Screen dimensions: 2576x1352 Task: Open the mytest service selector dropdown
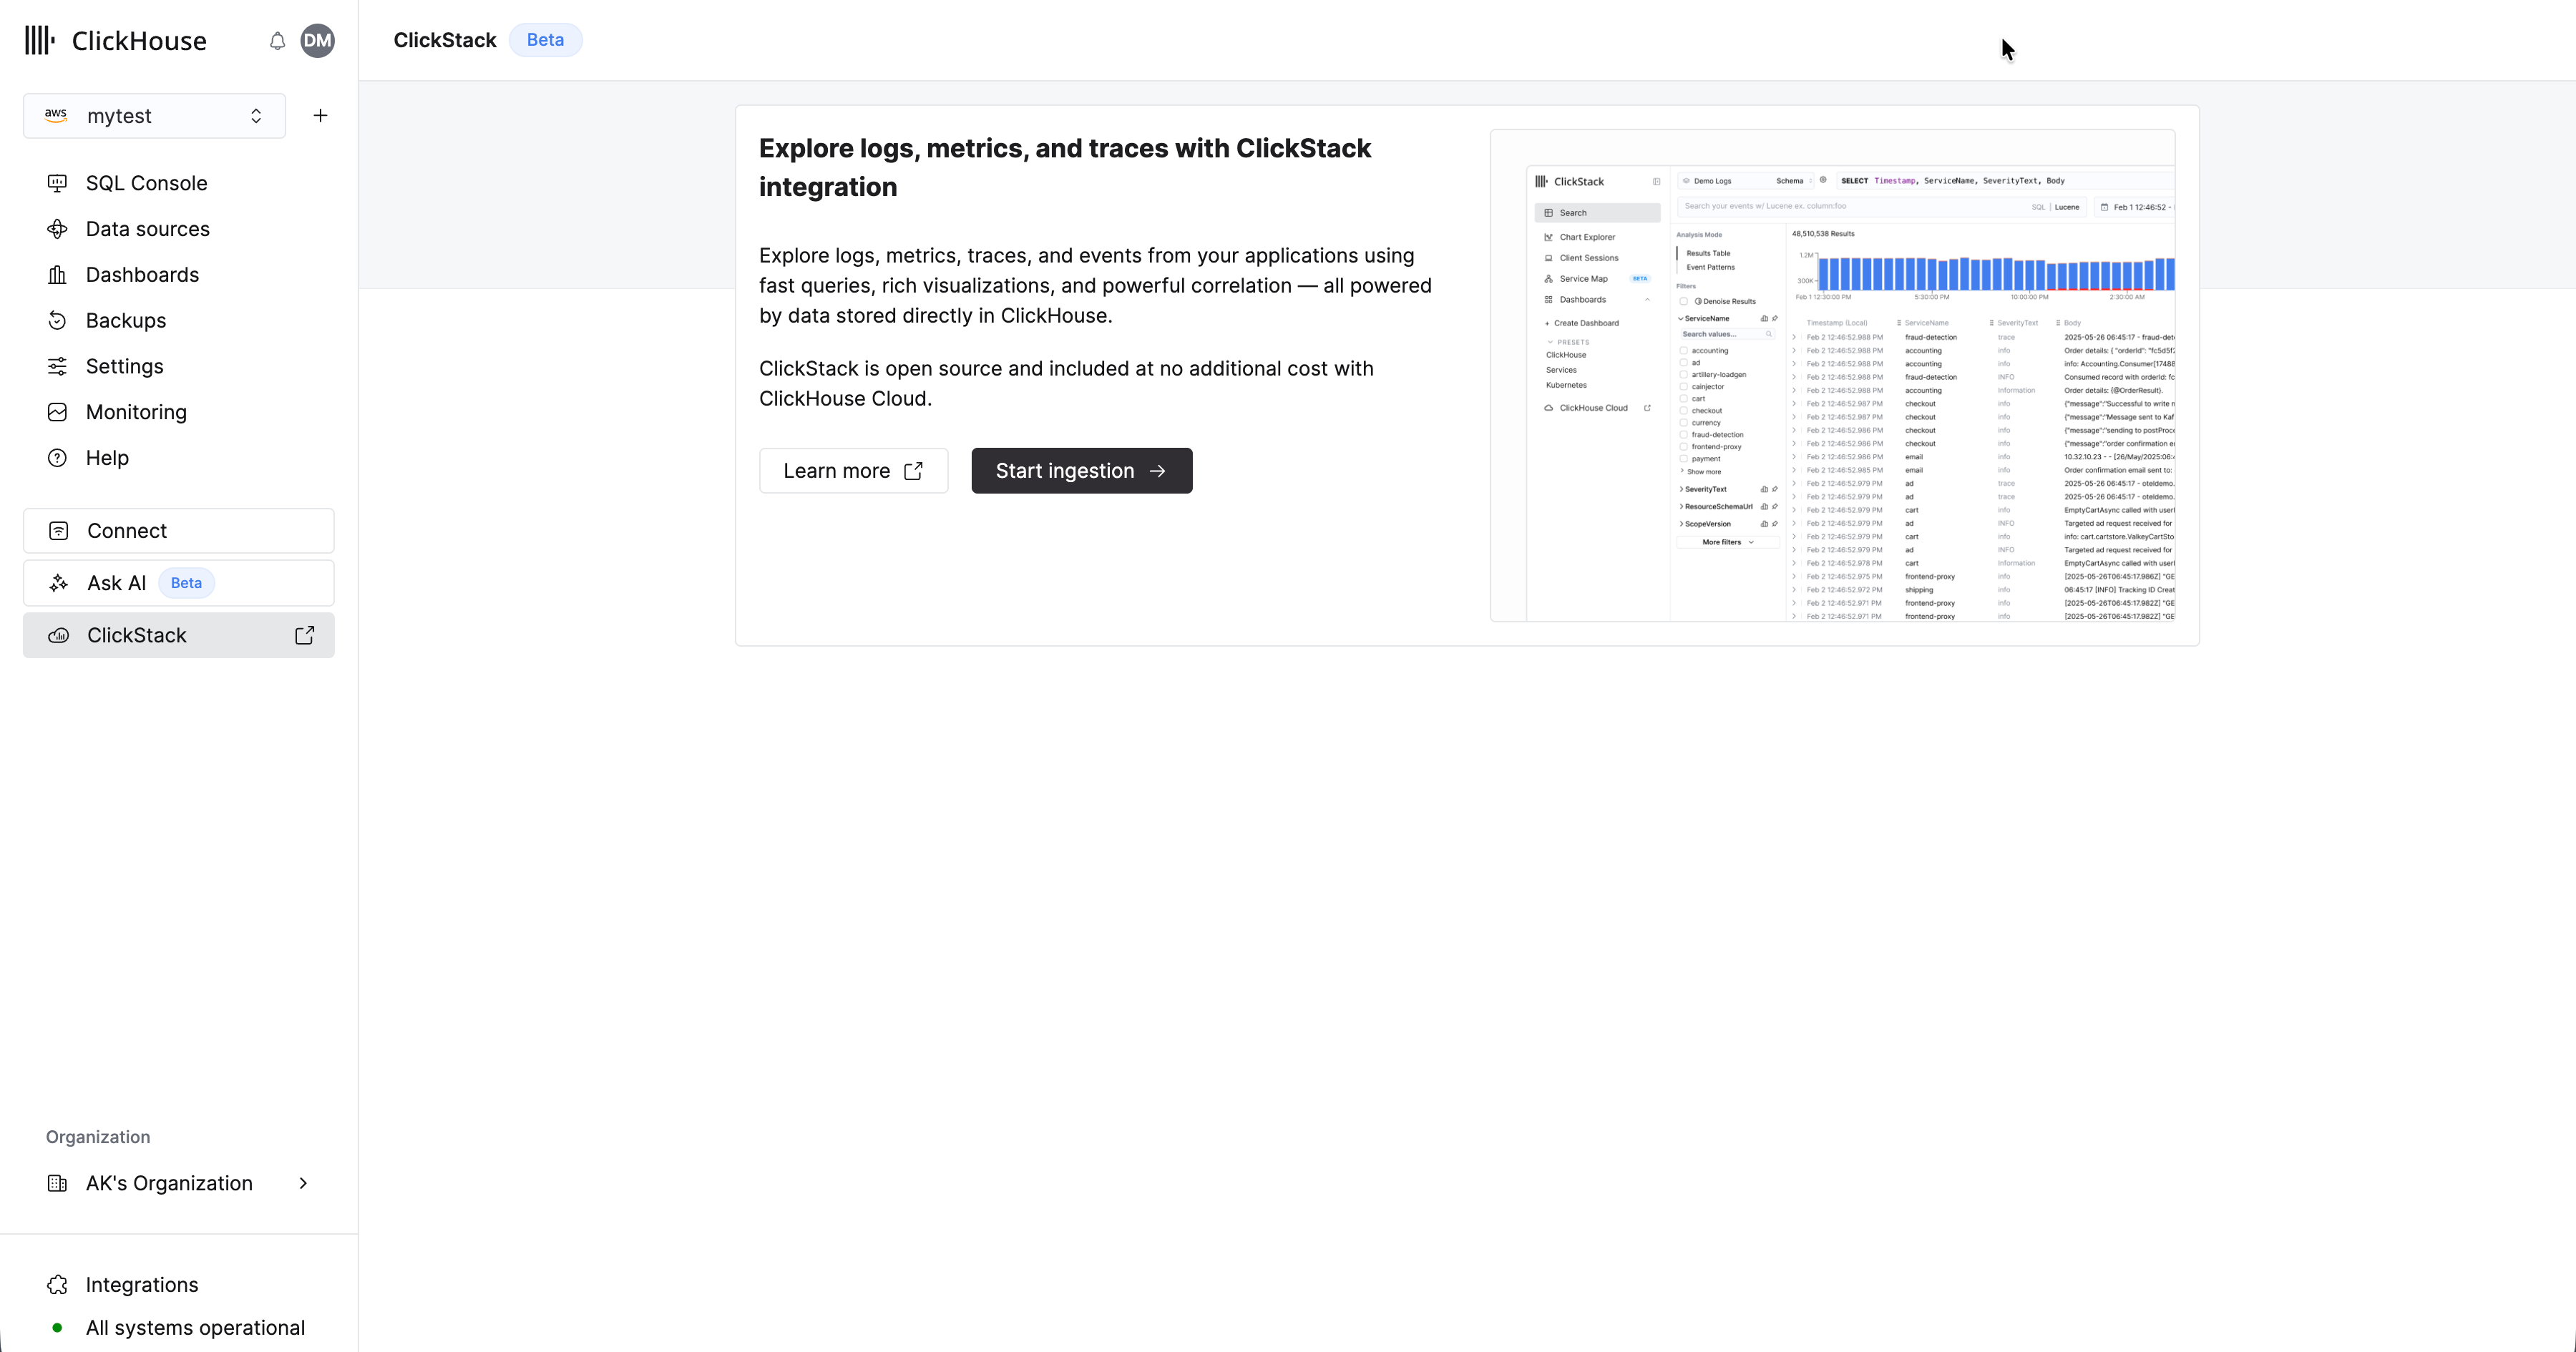coord(155,116)
